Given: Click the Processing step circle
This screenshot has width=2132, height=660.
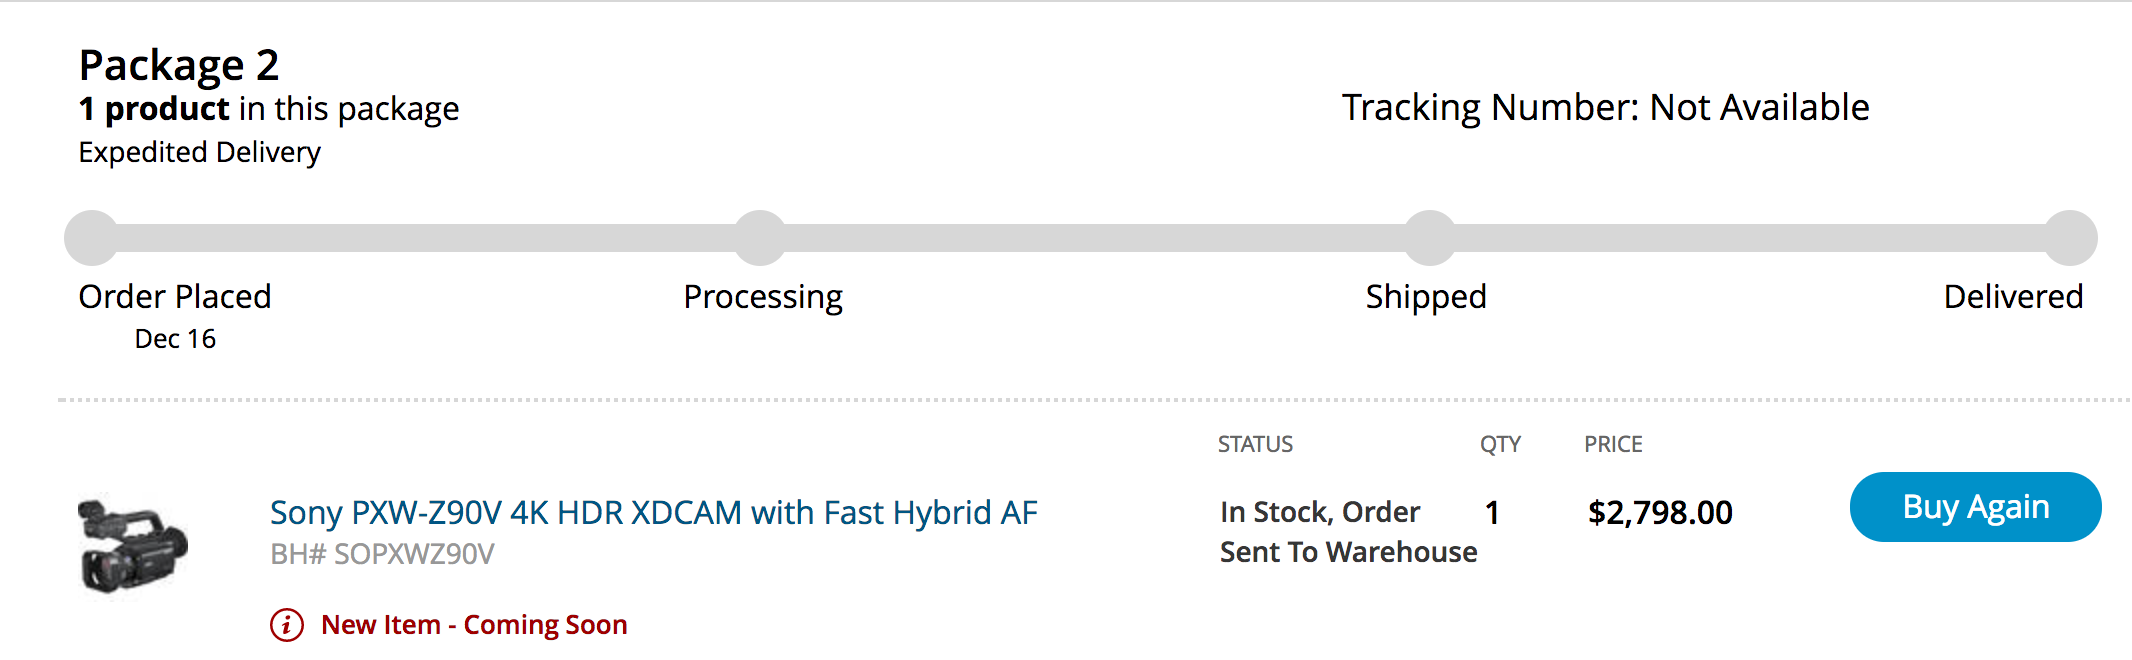Looking at the screenshot, I should pos(761,238).
